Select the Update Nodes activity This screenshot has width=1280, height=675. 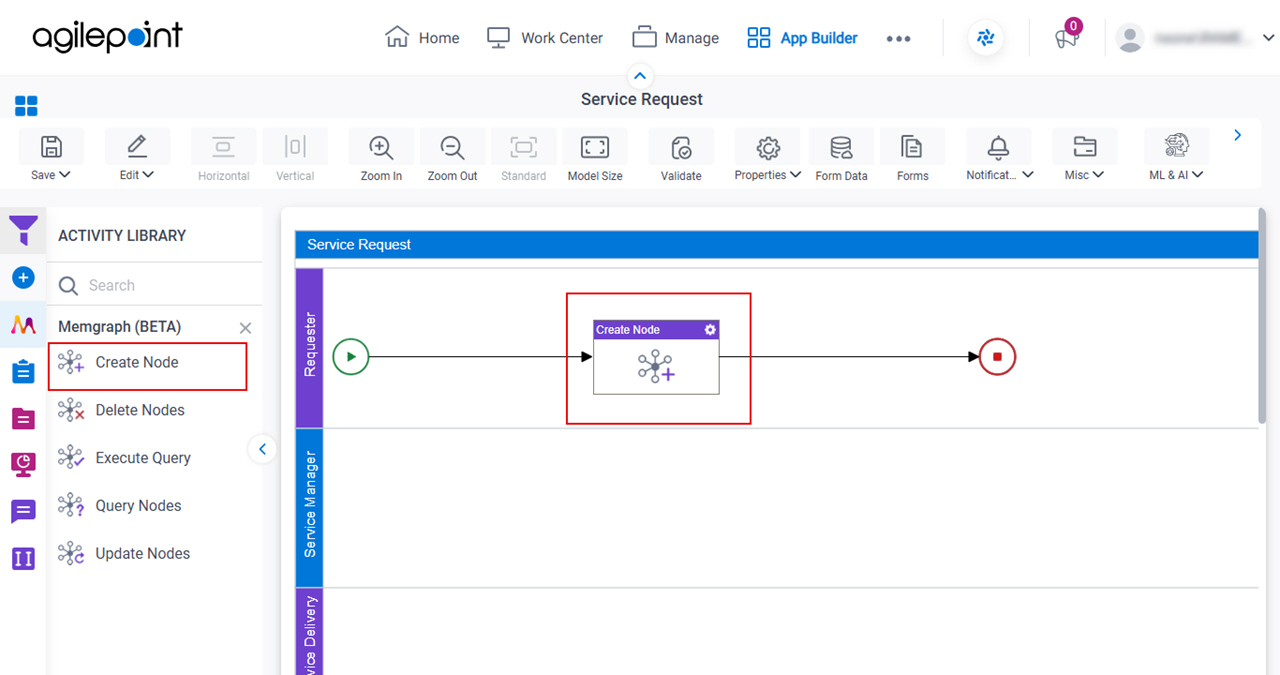142,554
